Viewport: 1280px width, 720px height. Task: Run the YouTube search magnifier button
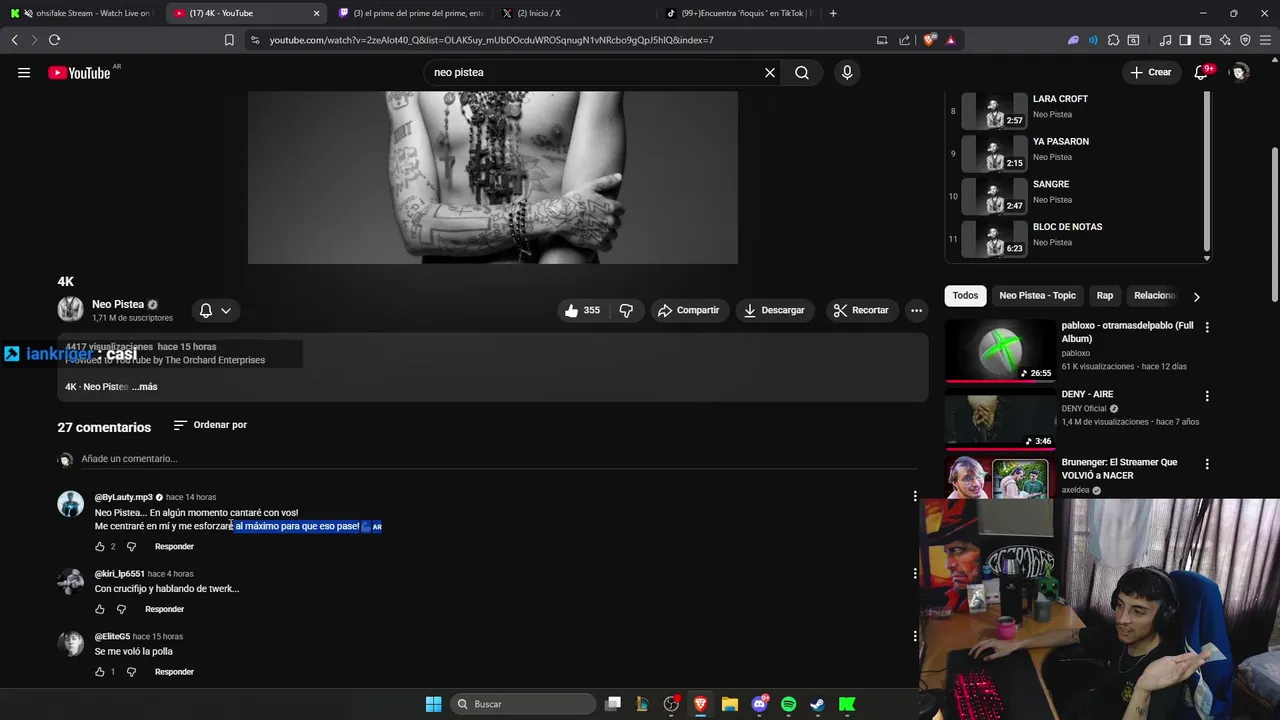point(802,72)
